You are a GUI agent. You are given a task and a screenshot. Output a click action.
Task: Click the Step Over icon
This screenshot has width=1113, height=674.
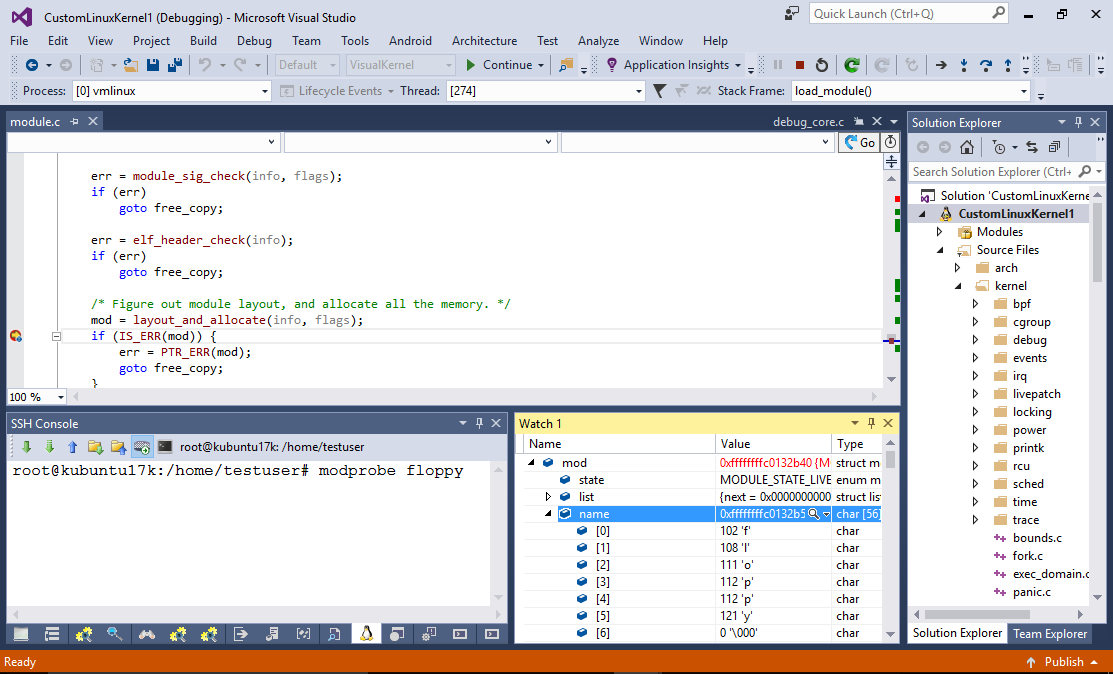coord(986,65)
